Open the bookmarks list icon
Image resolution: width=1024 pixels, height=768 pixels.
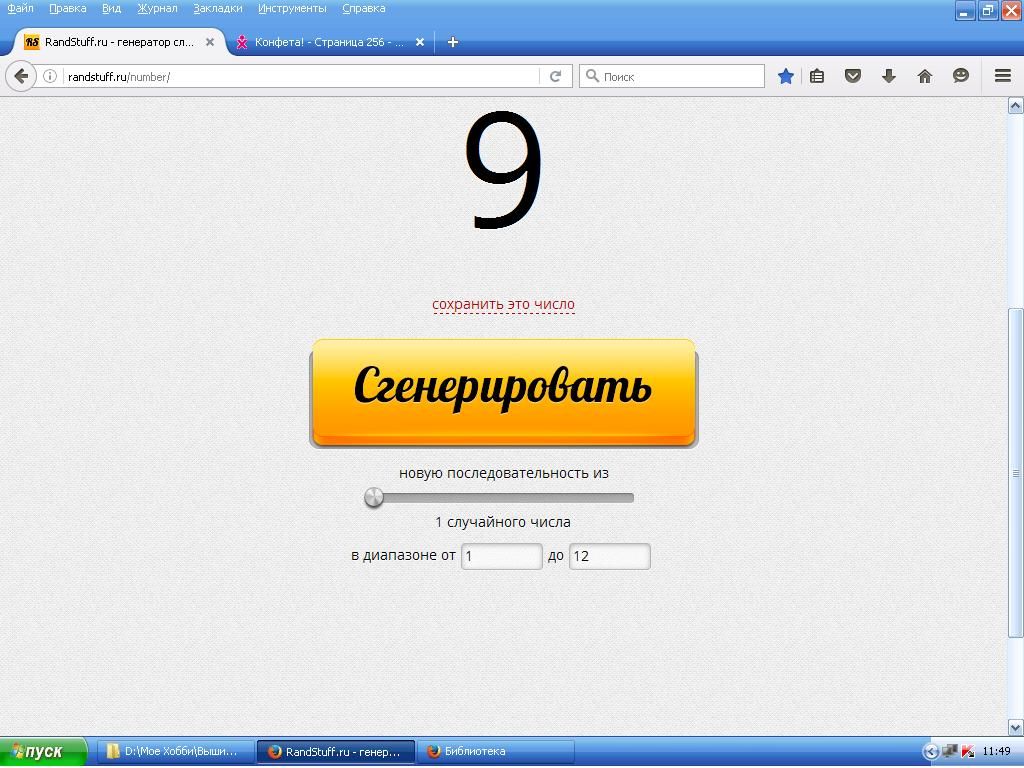click(x=817, y=76)
